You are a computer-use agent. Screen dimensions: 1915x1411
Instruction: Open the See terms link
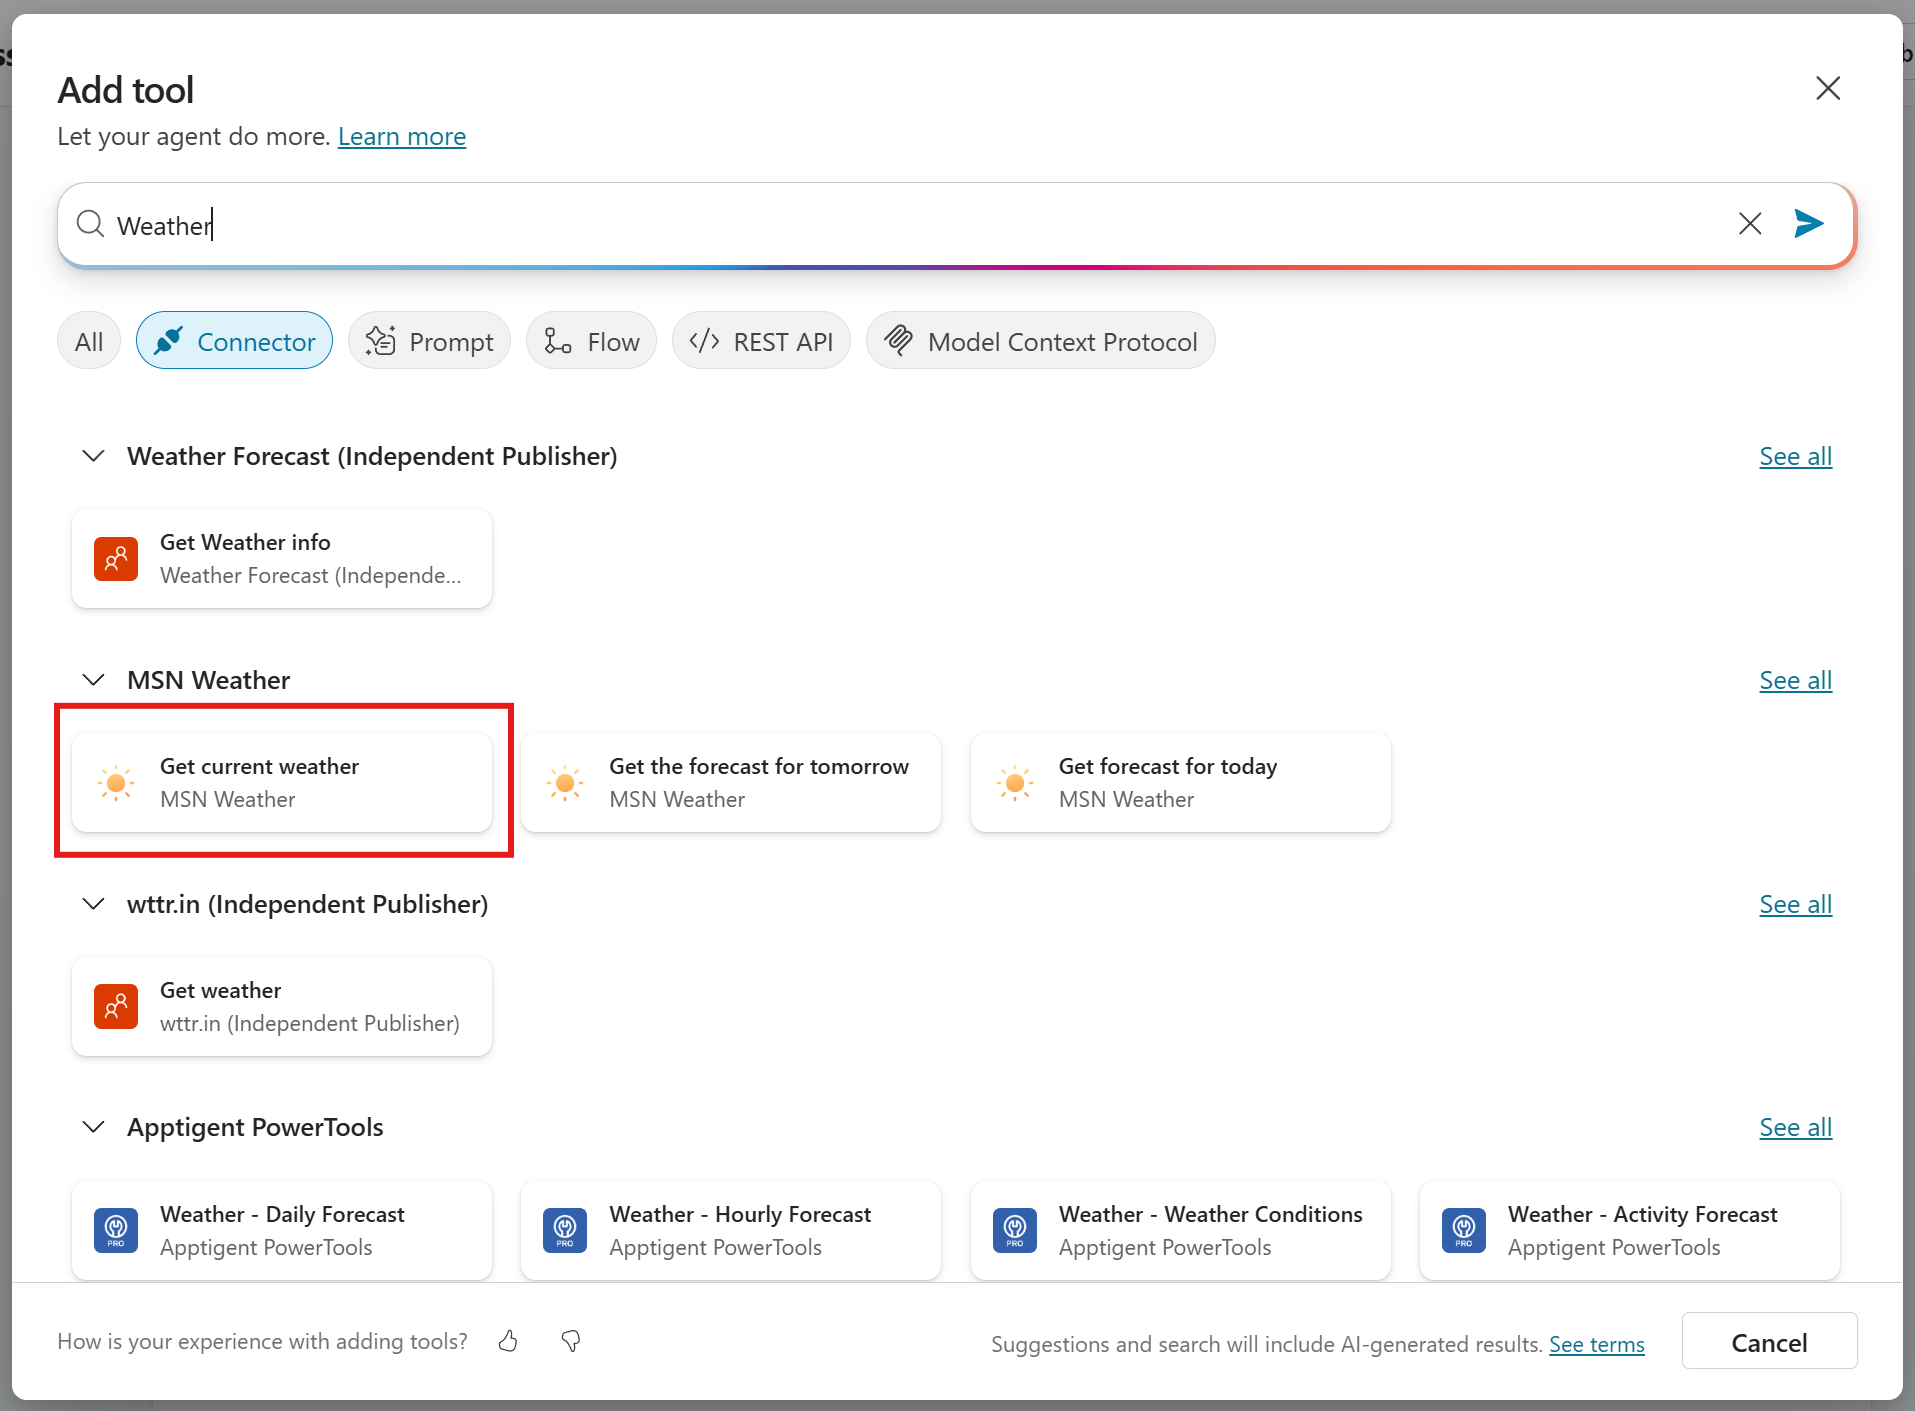pos(1597,1344)
